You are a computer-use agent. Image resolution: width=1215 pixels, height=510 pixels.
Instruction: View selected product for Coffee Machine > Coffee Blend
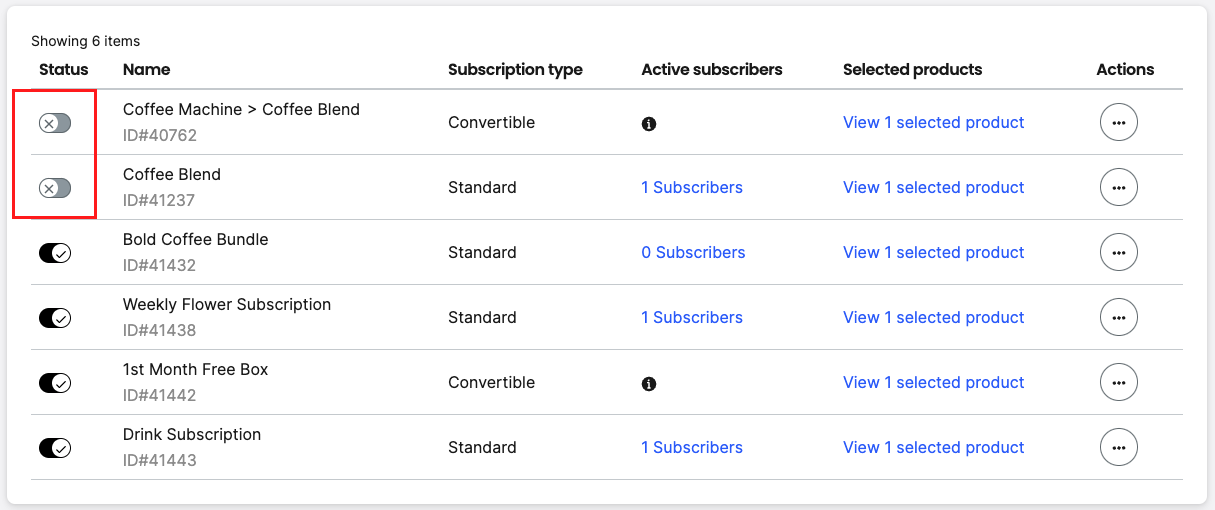(934, 122)
